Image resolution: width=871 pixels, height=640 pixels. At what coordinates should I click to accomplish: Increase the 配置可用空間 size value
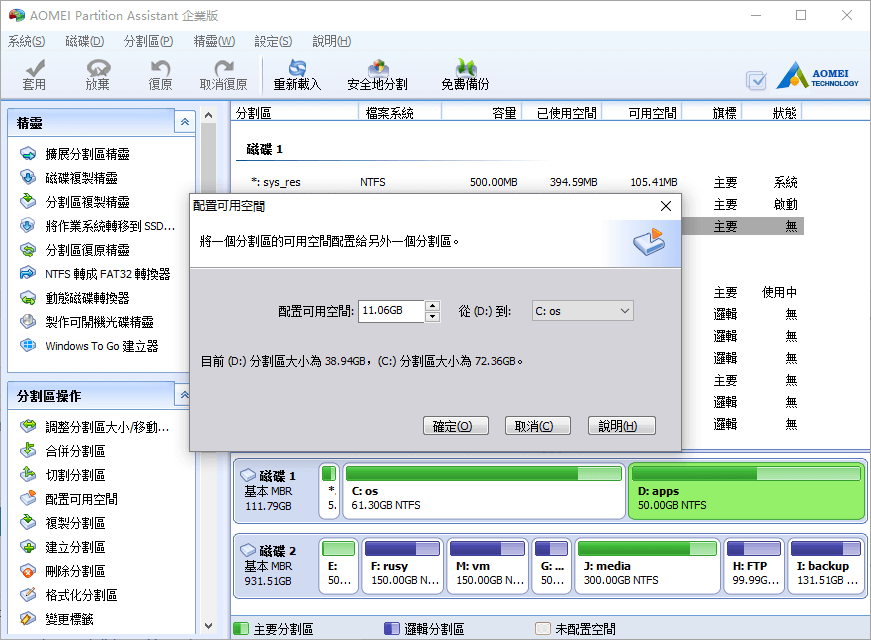tap(432, 306)
